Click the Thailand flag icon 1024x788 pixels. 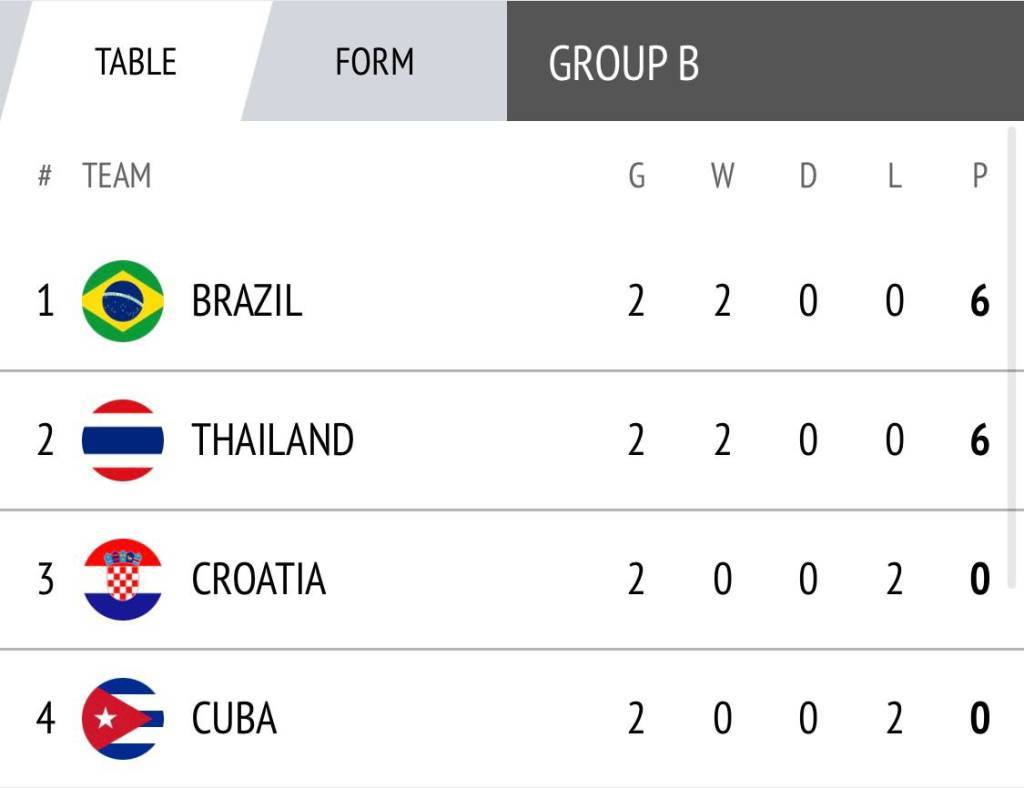[x=122, y=440]
